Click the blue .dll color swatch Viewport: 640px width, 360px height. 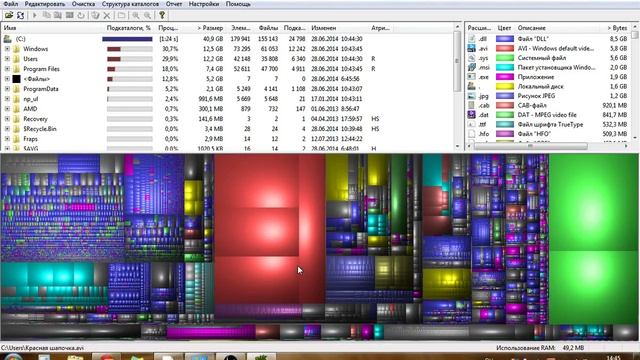[x=504, y=39]
